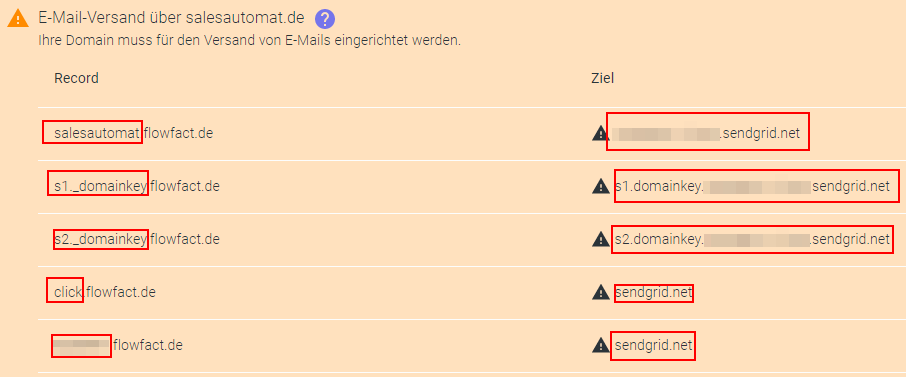The width and height of the screenshot is (906, 377).
Task: Click warning icon beside s2.domainkey target
Action: pos(601,239)
